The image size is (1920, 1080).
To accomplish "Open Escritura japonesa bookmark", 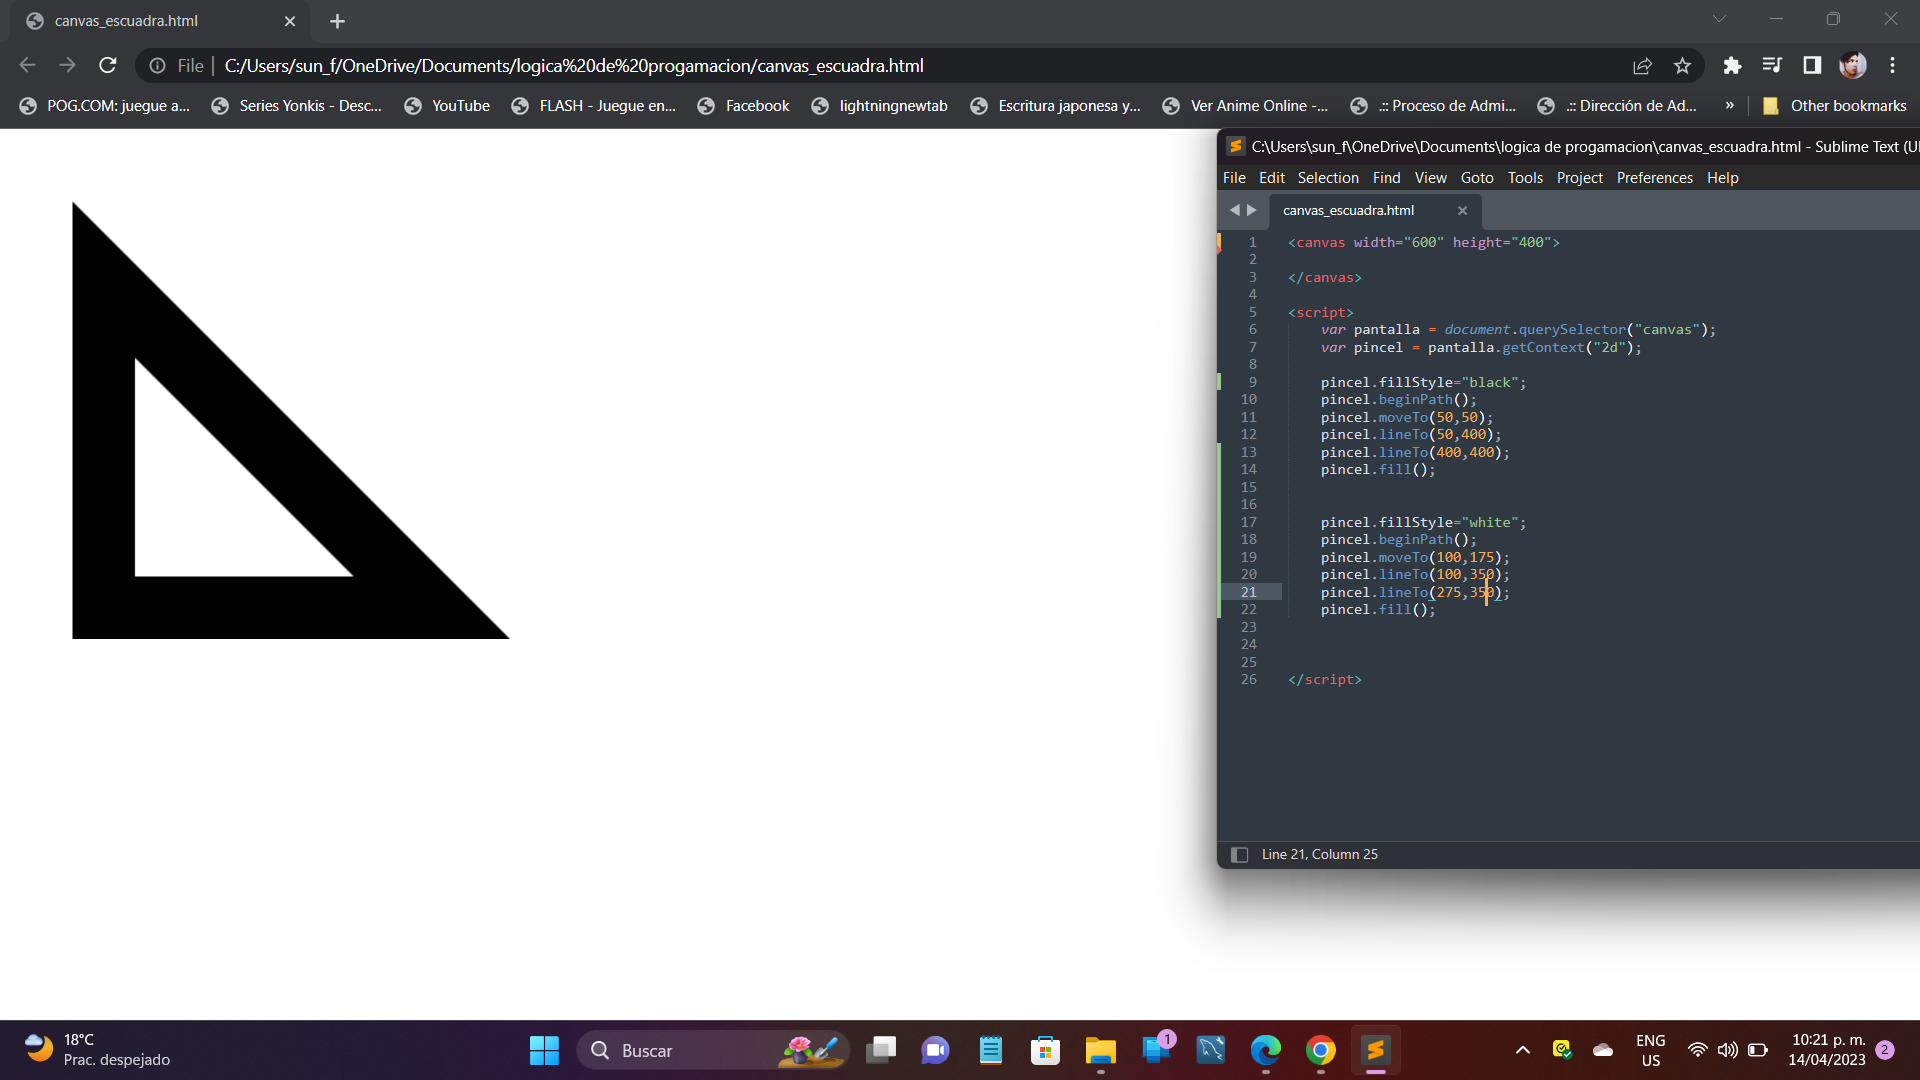I will [x=1056, y=106].
